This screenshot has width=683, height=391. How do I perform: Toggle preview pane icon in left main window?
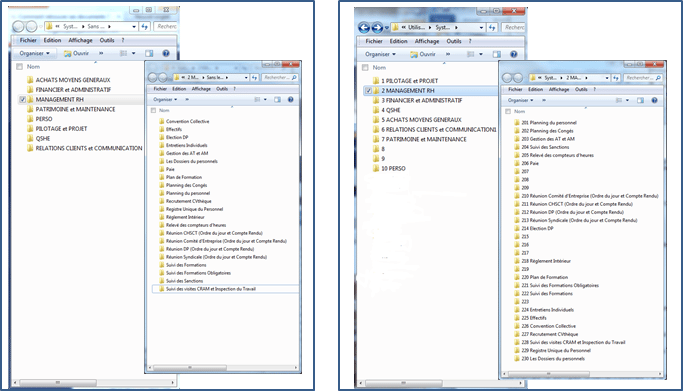click(x=149, y=53)
